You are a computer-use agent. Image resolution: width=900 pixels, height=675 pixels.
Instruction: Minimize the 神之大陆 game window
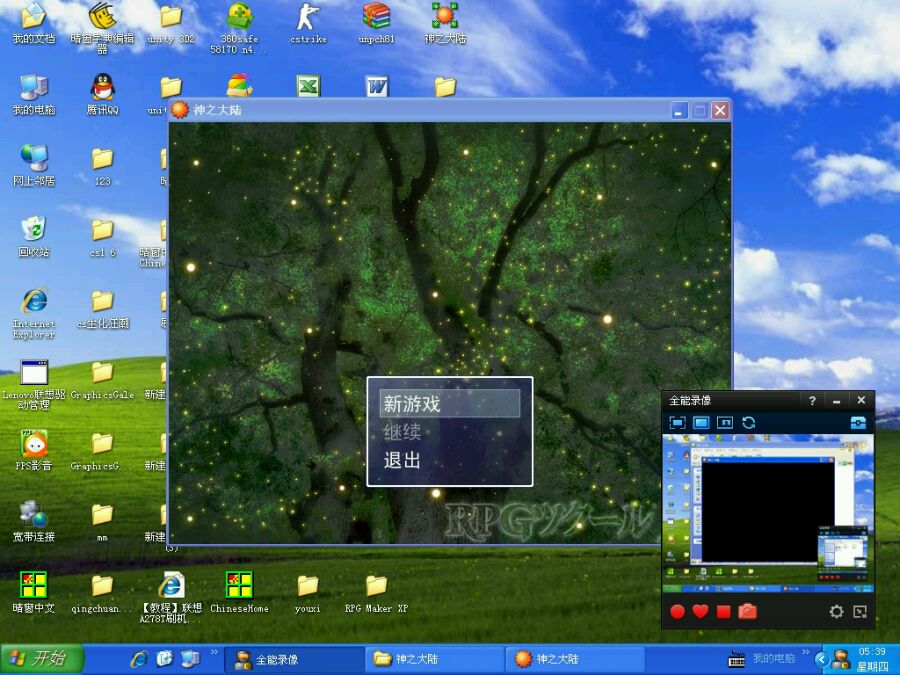coord(680,110)
